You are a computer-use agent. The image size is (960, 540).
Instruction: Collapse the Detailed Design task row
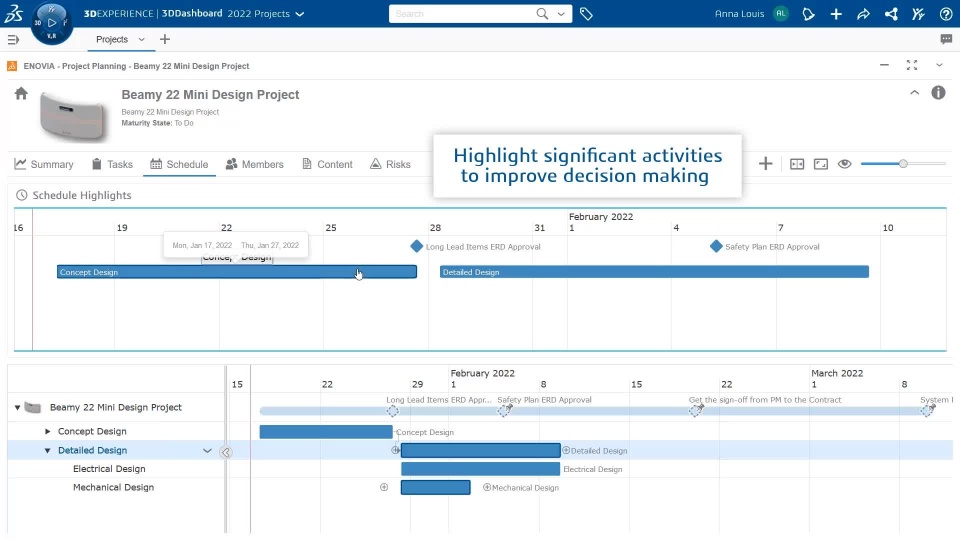[48, 451]
